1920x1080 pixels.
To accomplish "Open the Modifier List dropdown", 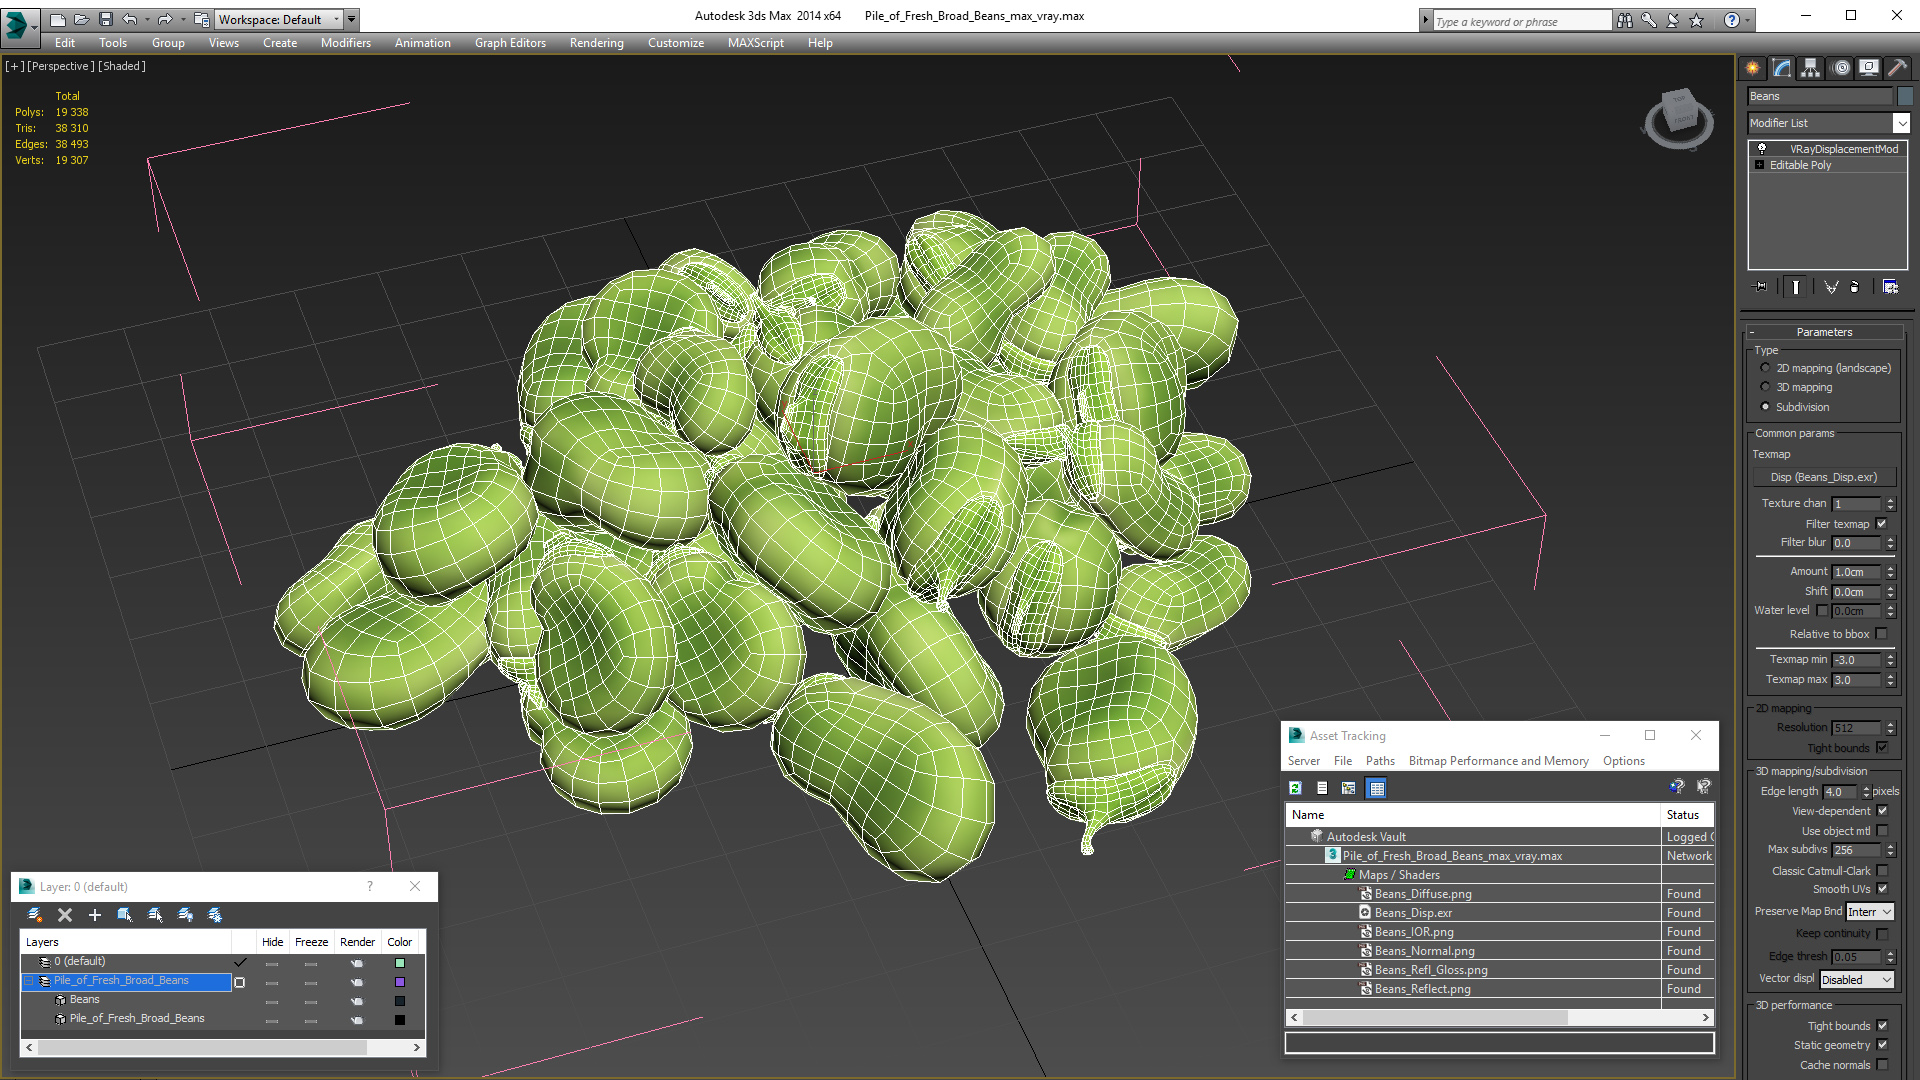I will 1901,123.
